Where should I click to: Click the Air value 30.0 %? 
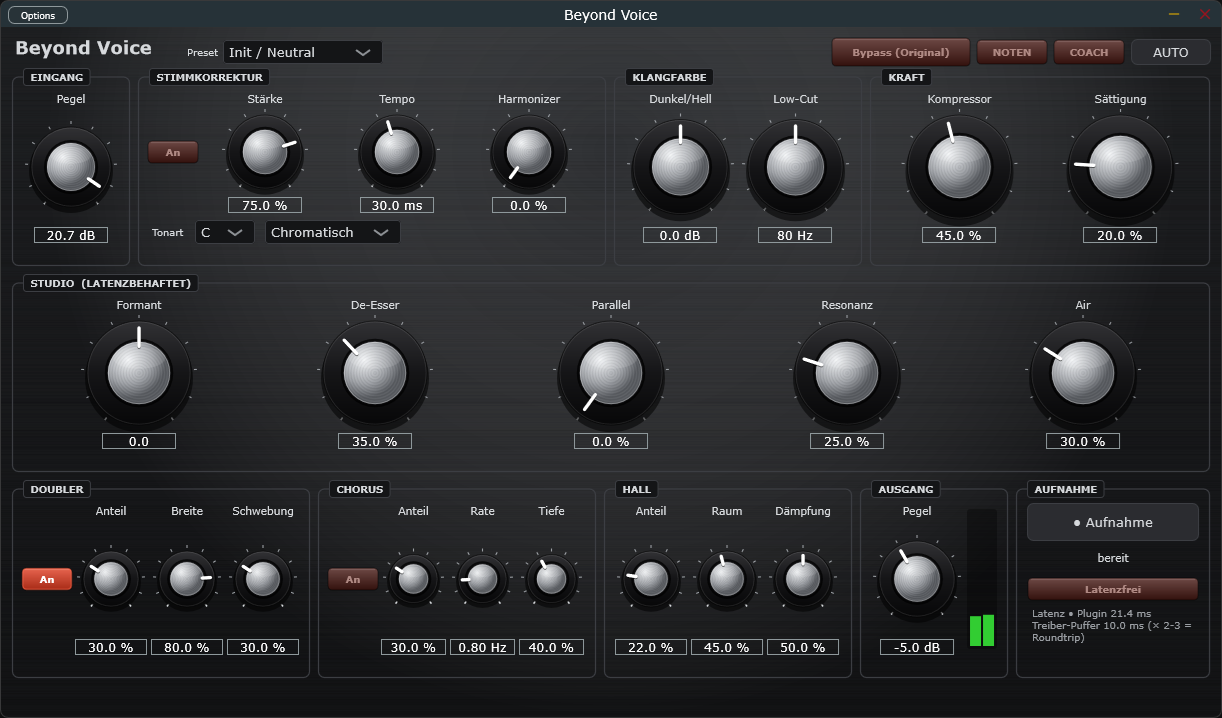pyautogui.click(x=1083, y=441)
